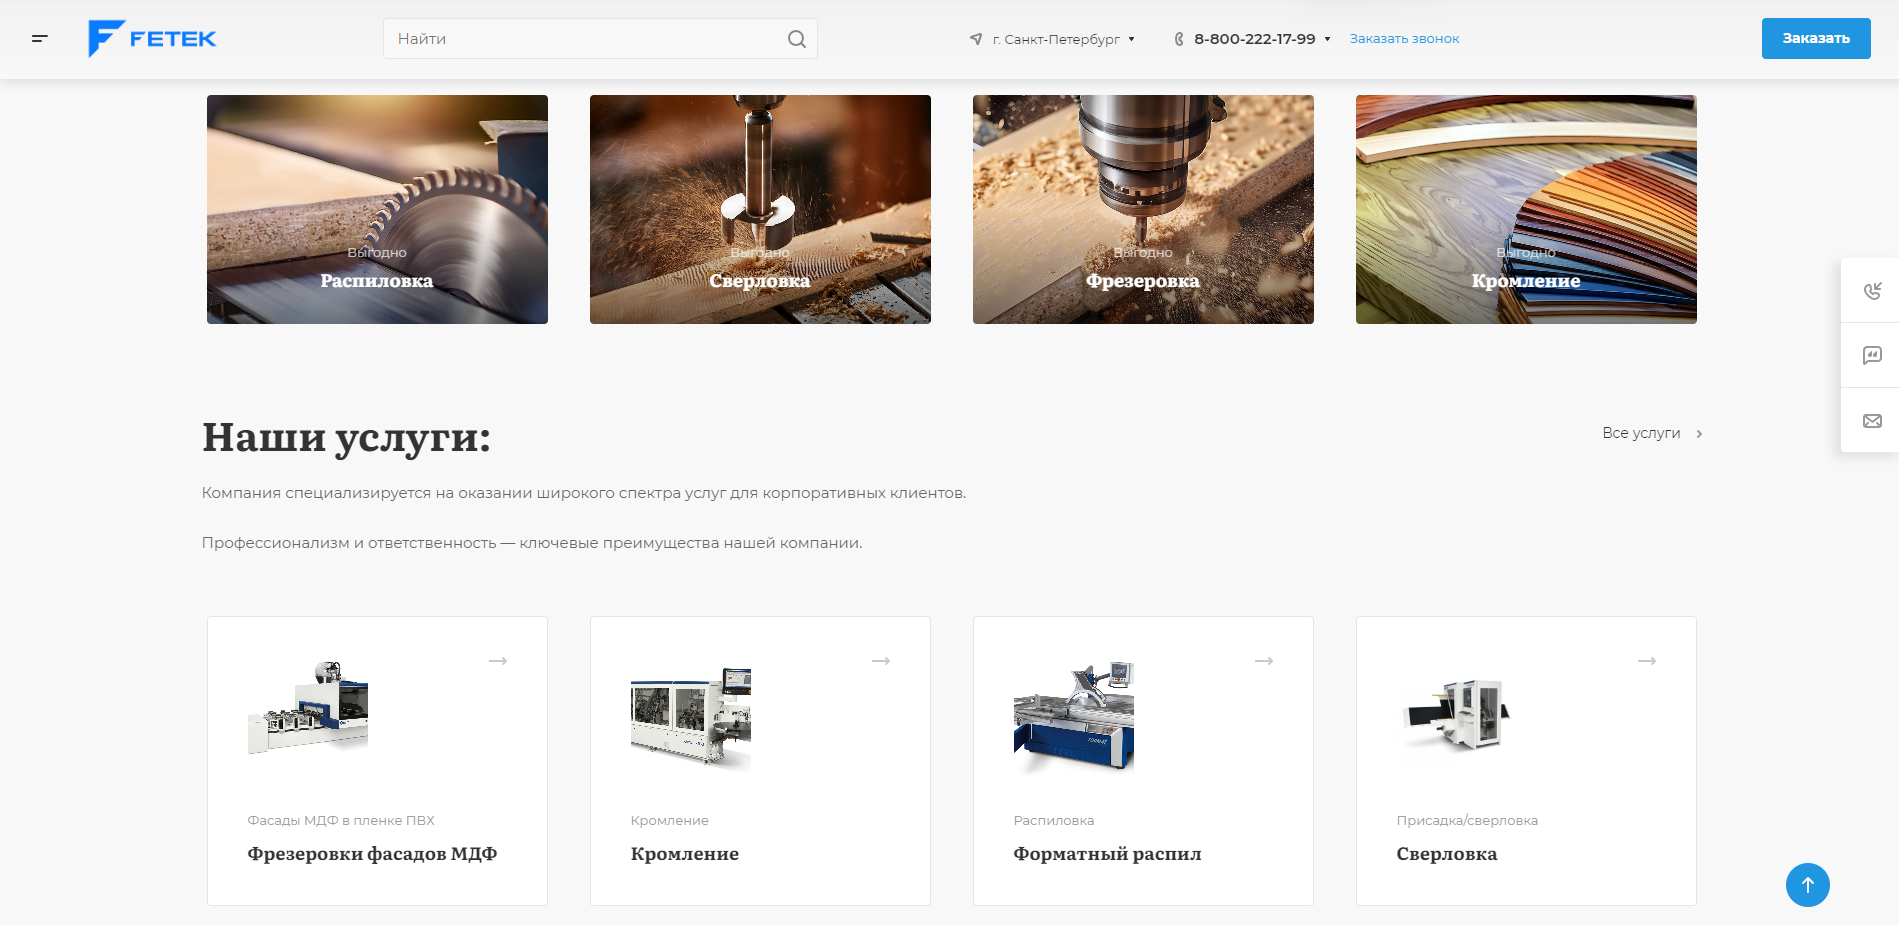
Task: Click the Распиловка category label on the card
Action: [x=1054, y=820]
